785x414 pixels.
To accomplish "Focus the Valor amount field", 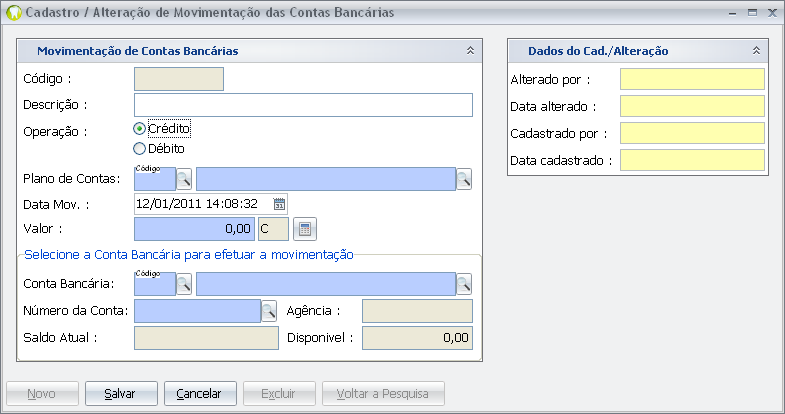I will click(194, 229).
